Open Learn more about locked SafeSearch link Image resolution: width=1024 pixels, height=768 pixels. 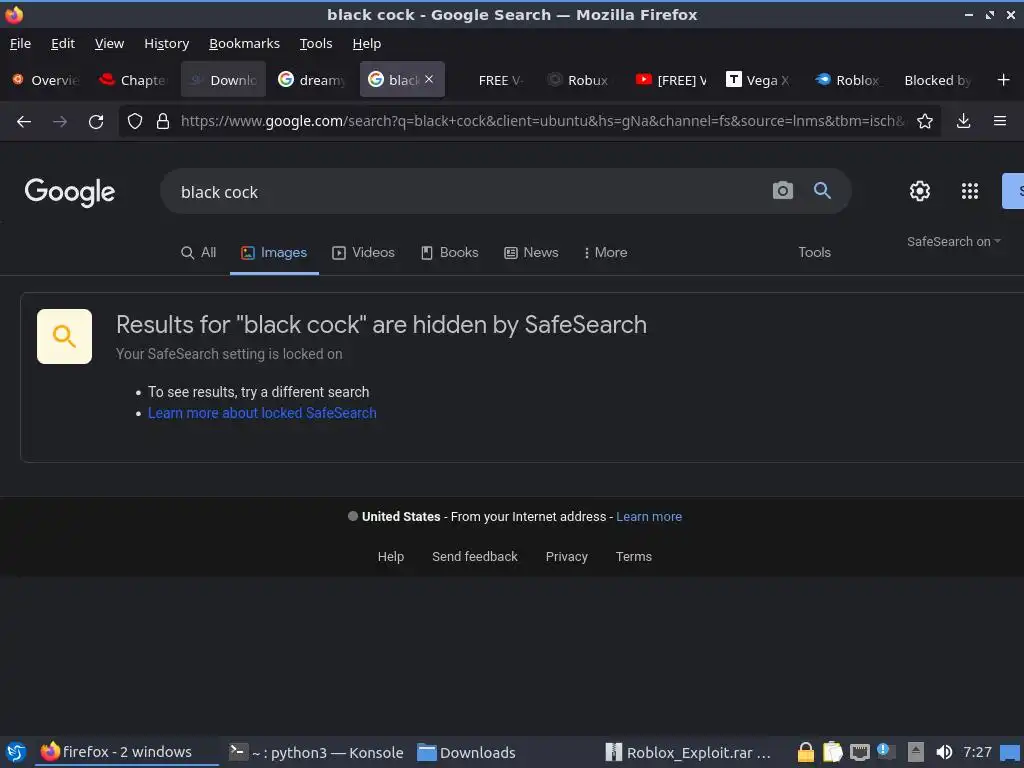[262, 413]
